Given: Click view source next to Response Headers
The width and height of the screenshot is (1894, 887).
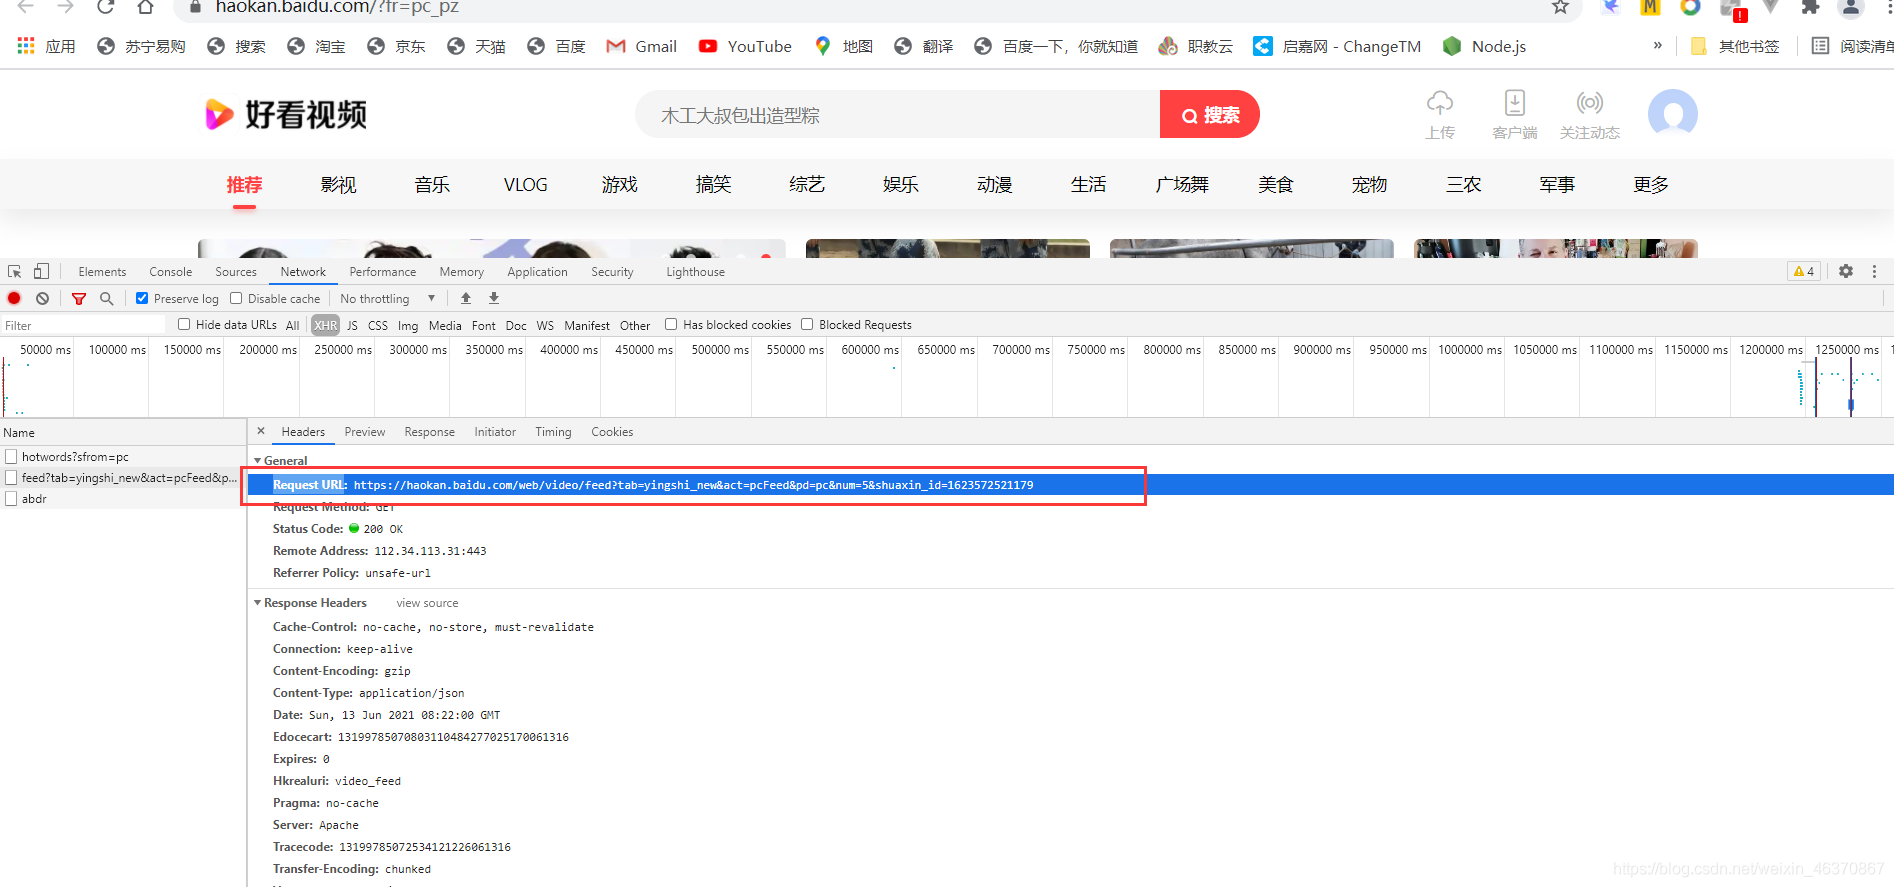Looking at the screenshot, I should coord(427,603).
